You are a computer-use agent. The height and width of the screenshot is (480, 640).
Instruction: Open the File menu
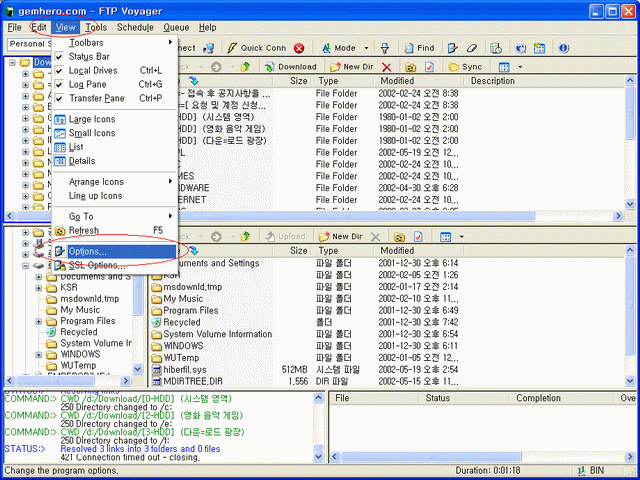14,27
